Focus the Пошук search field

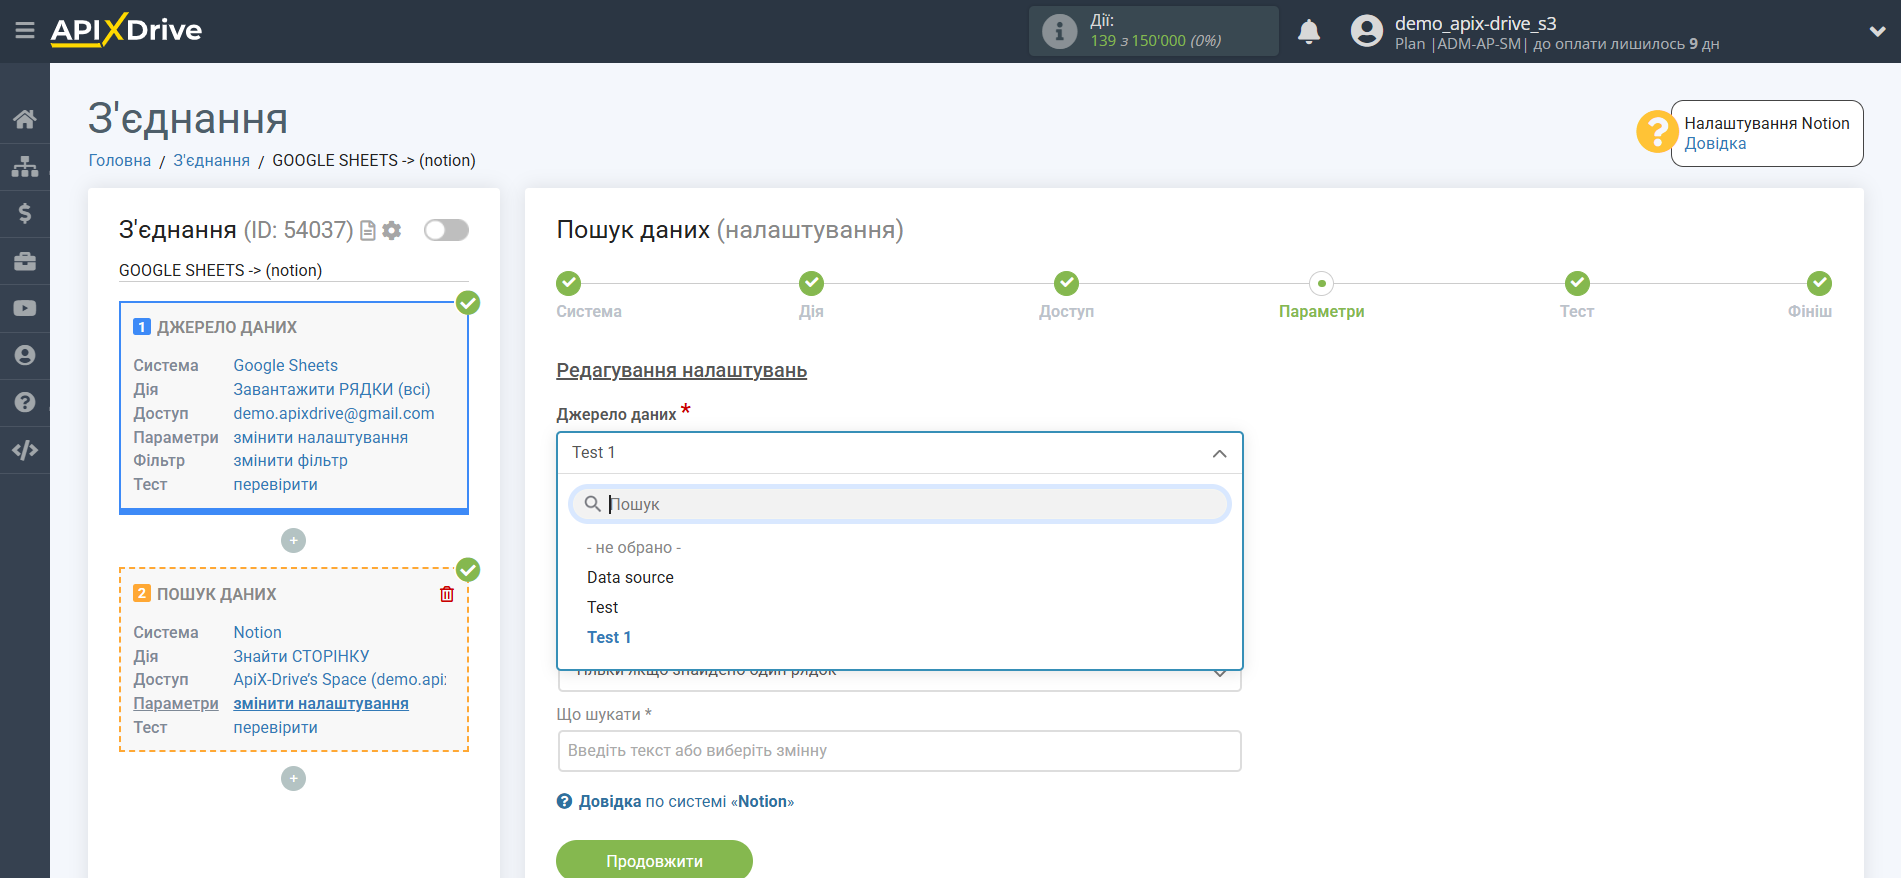(899, 504)
